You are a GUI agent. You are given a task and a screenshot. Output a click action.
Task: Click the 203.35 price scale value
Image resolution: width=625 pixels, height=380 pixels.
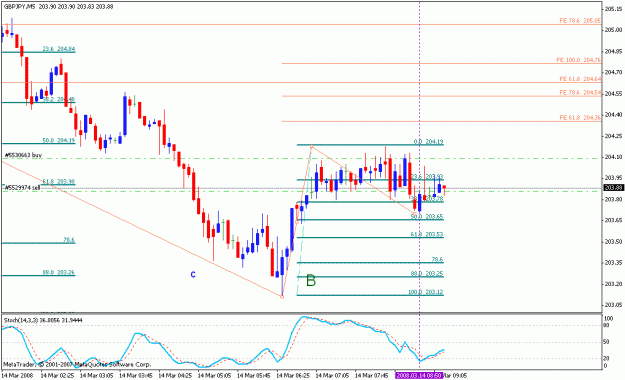pos(613,263)
